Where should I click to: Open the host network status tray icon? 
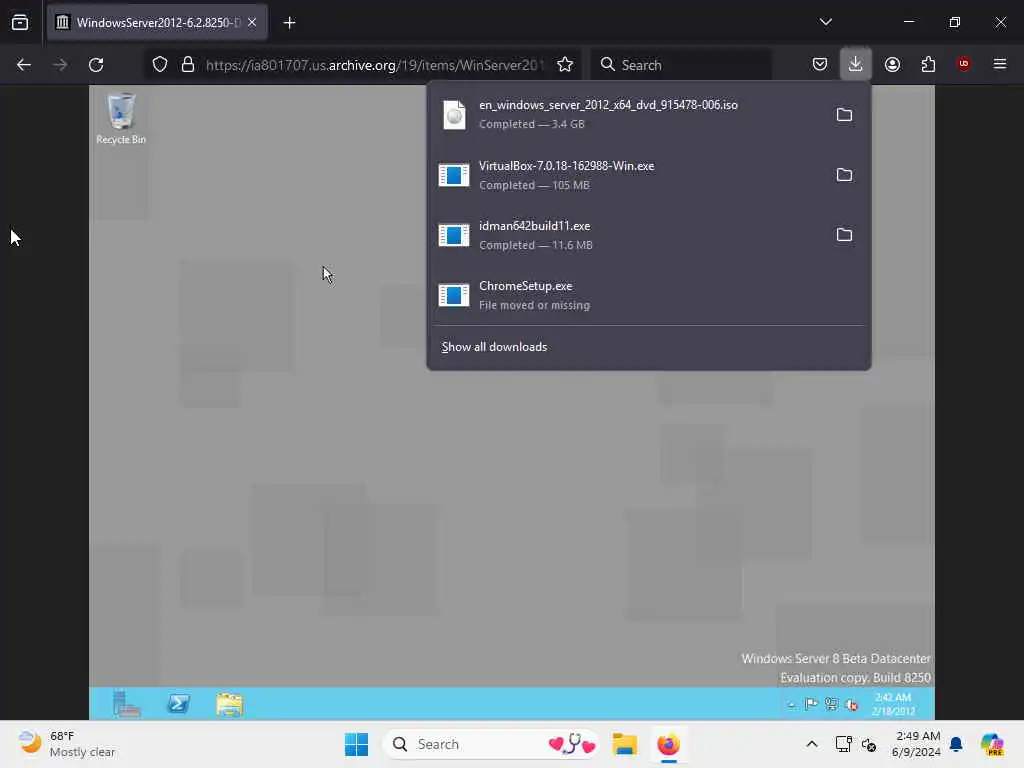pyautogui.click(x=843, y=744)
